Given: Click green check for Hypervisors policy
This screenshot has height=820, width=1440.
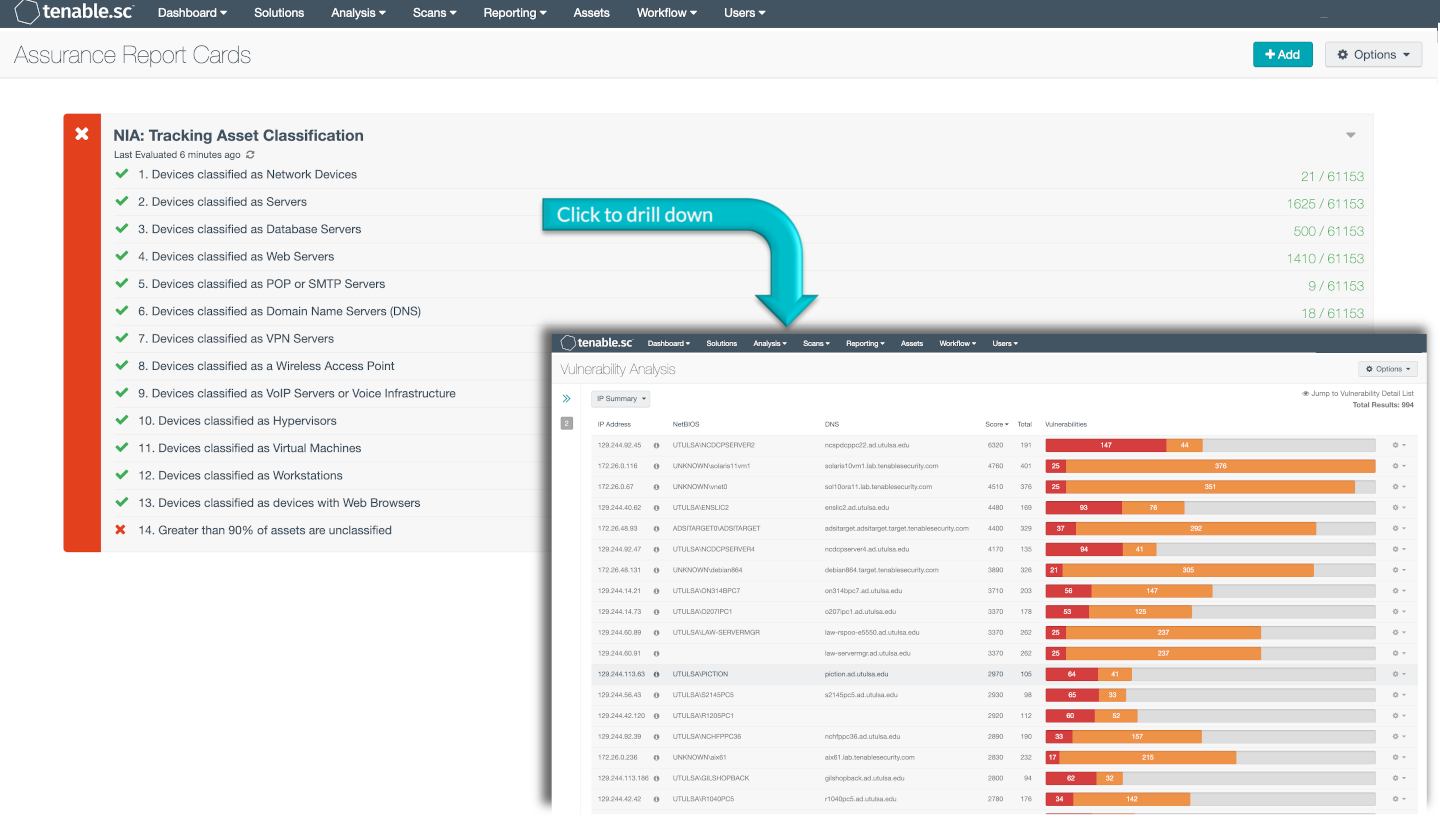Looking at the screenshot, I should click(122, 421).
